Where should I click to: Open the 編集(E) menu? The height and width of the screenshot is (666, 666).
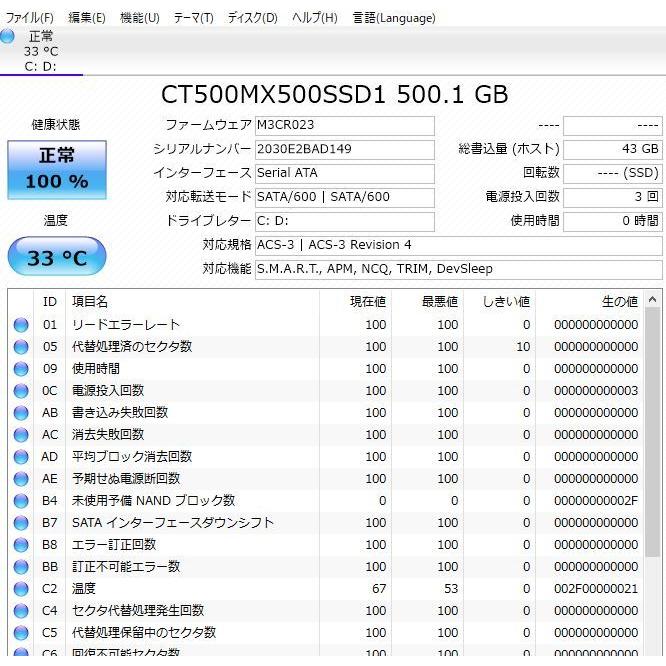(x=87, y=18)
